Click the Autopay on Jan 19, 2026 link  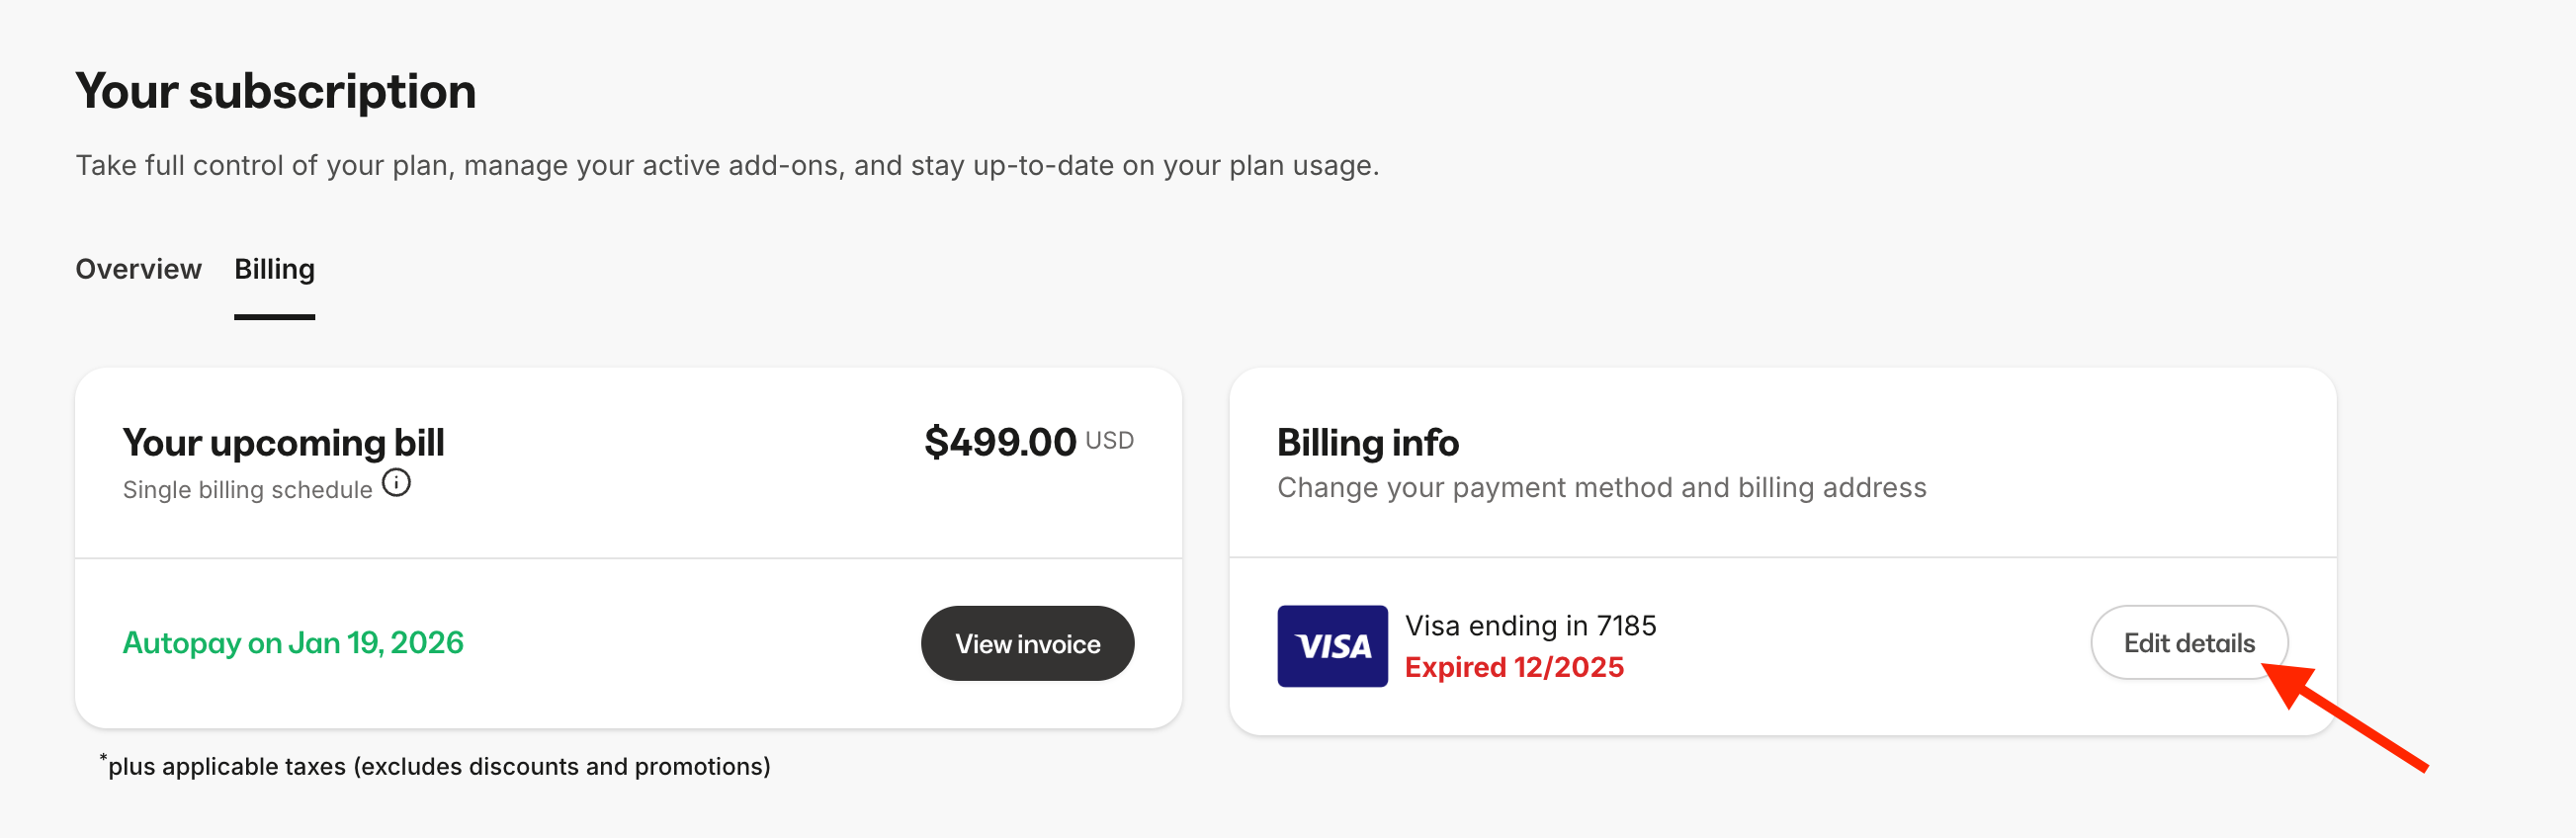tap(293, 643)
